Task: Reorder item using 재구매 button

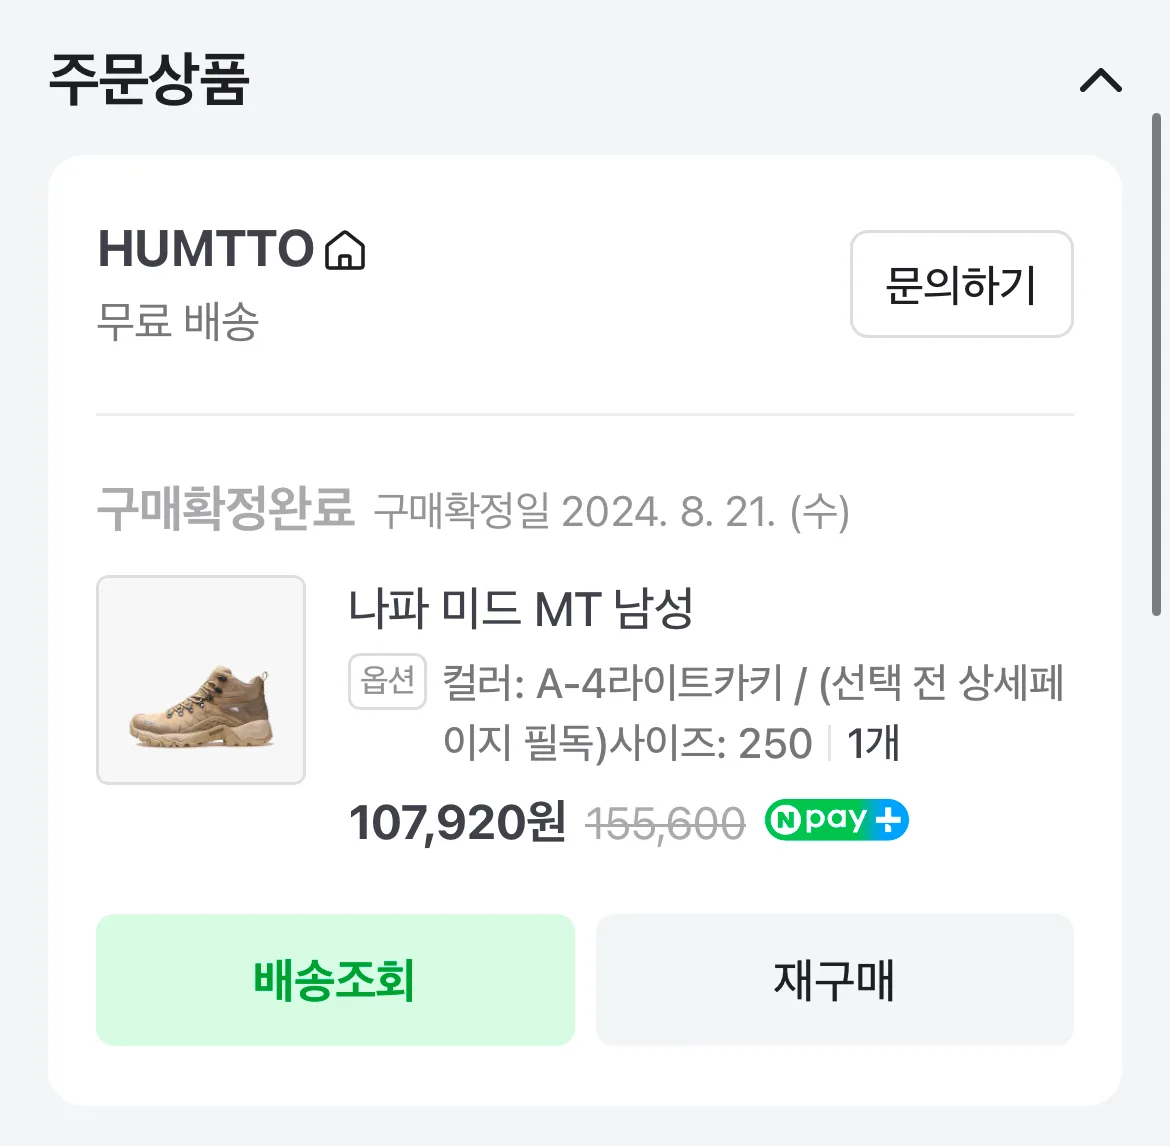Action: [x=834, y=980]
